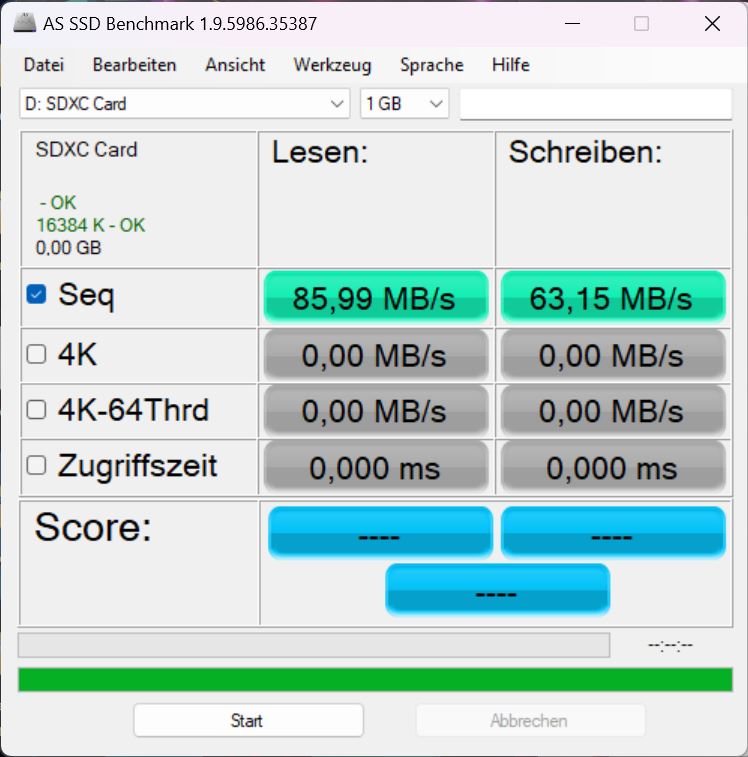748x757 pixels.
Task: Click the Start button
Action: tap(248, 720)
